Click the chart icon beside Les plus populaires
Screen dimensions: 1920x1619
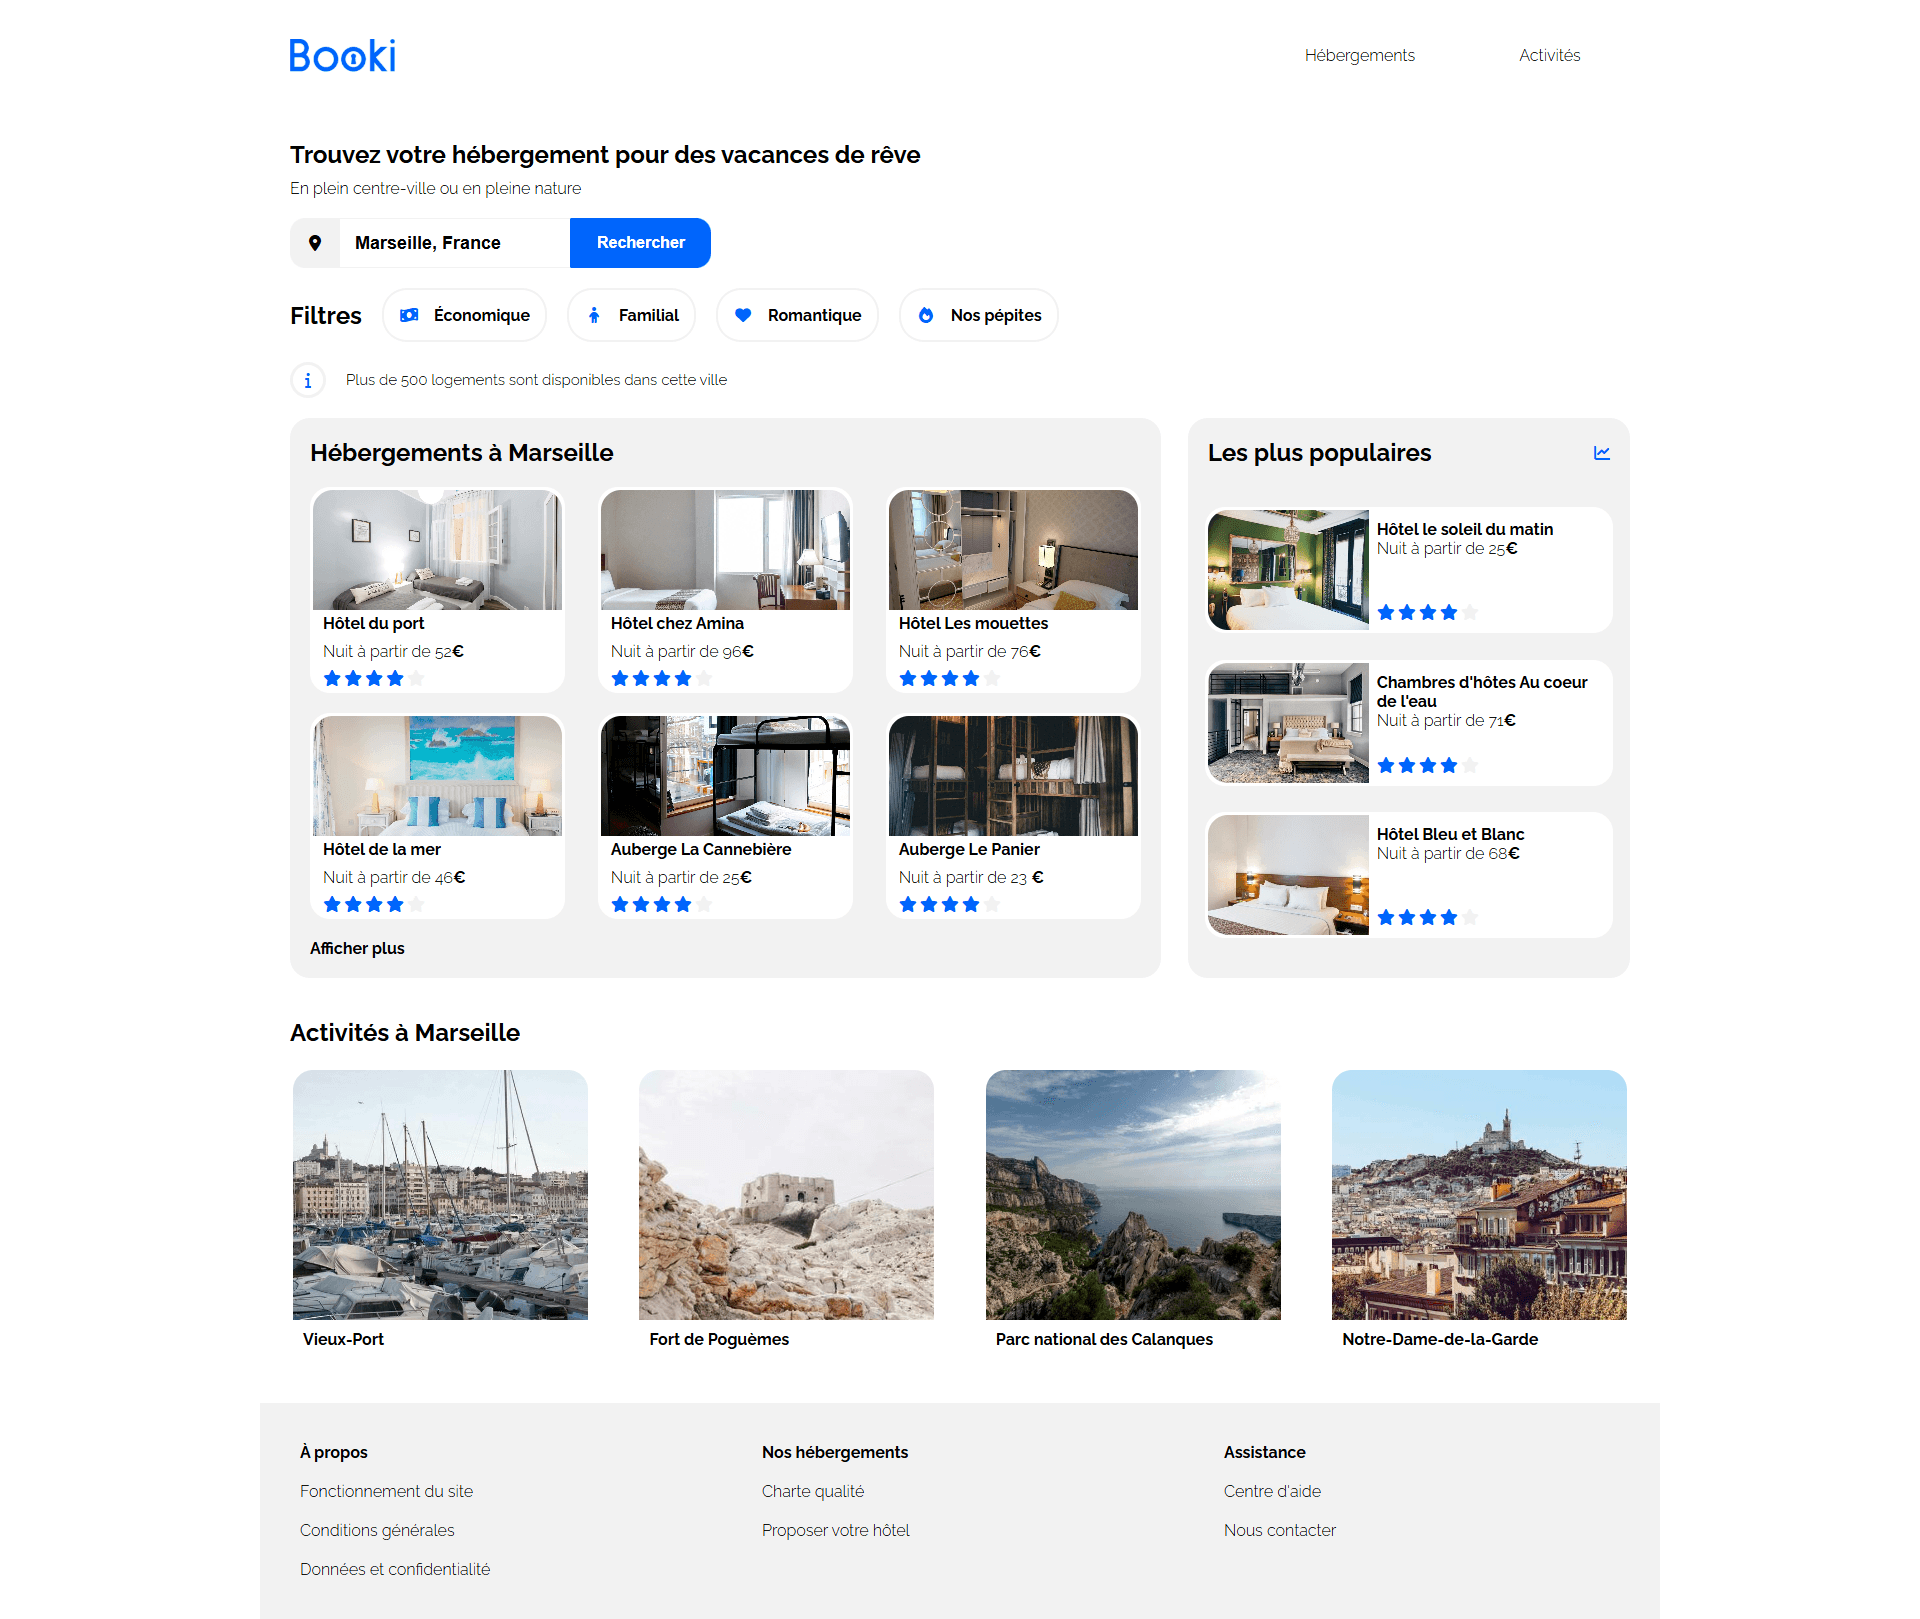coord(1601,453)
